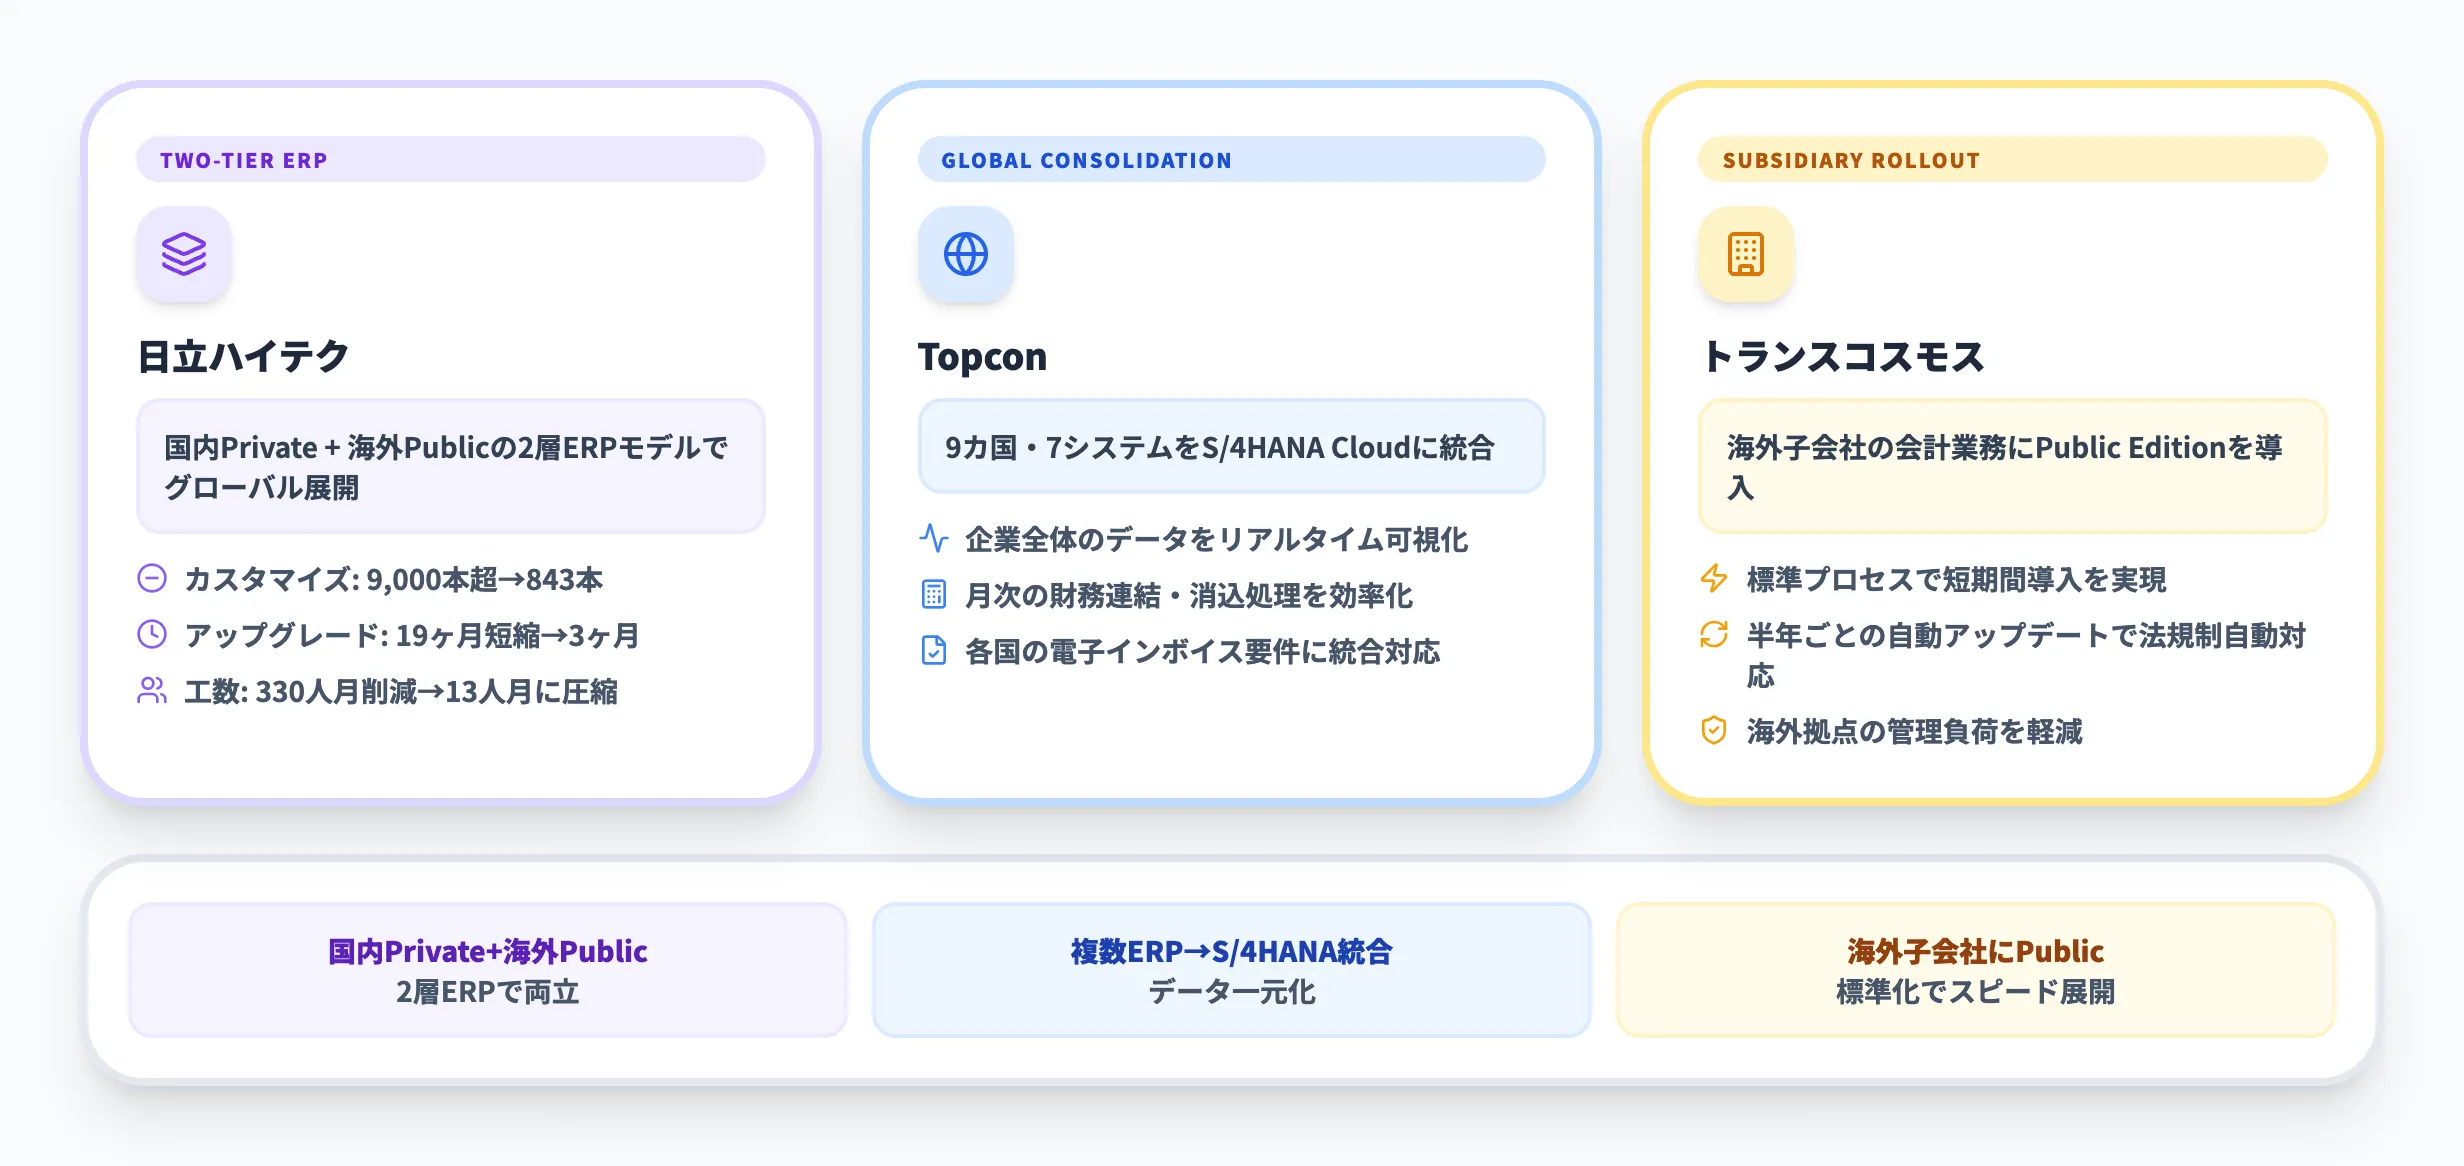Screen dimensions: 2464x1166
Task: Select the clock icon next to アップグレード
Action: (x=152, y=634)
